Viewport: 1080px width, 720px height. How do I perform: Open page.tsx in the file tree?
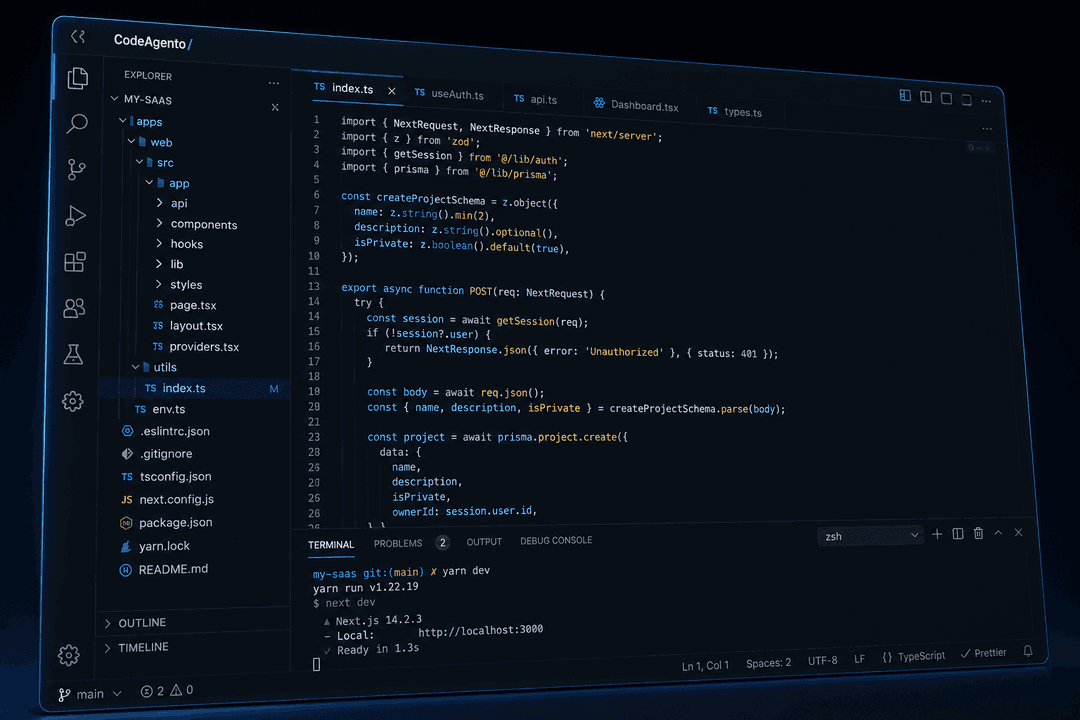click(x=193, y=305)
